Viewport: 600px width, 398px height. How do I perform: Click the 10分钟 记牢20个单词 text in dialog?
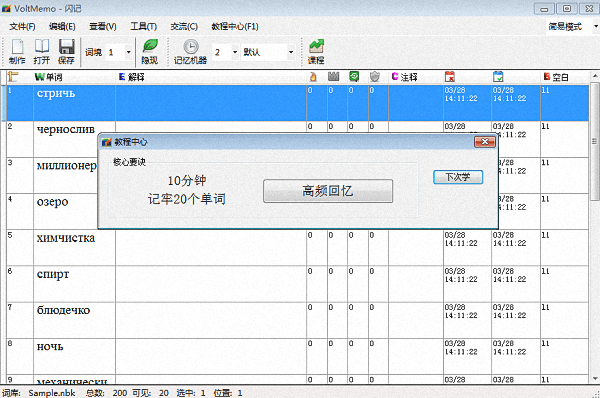(x=187, y=190)
